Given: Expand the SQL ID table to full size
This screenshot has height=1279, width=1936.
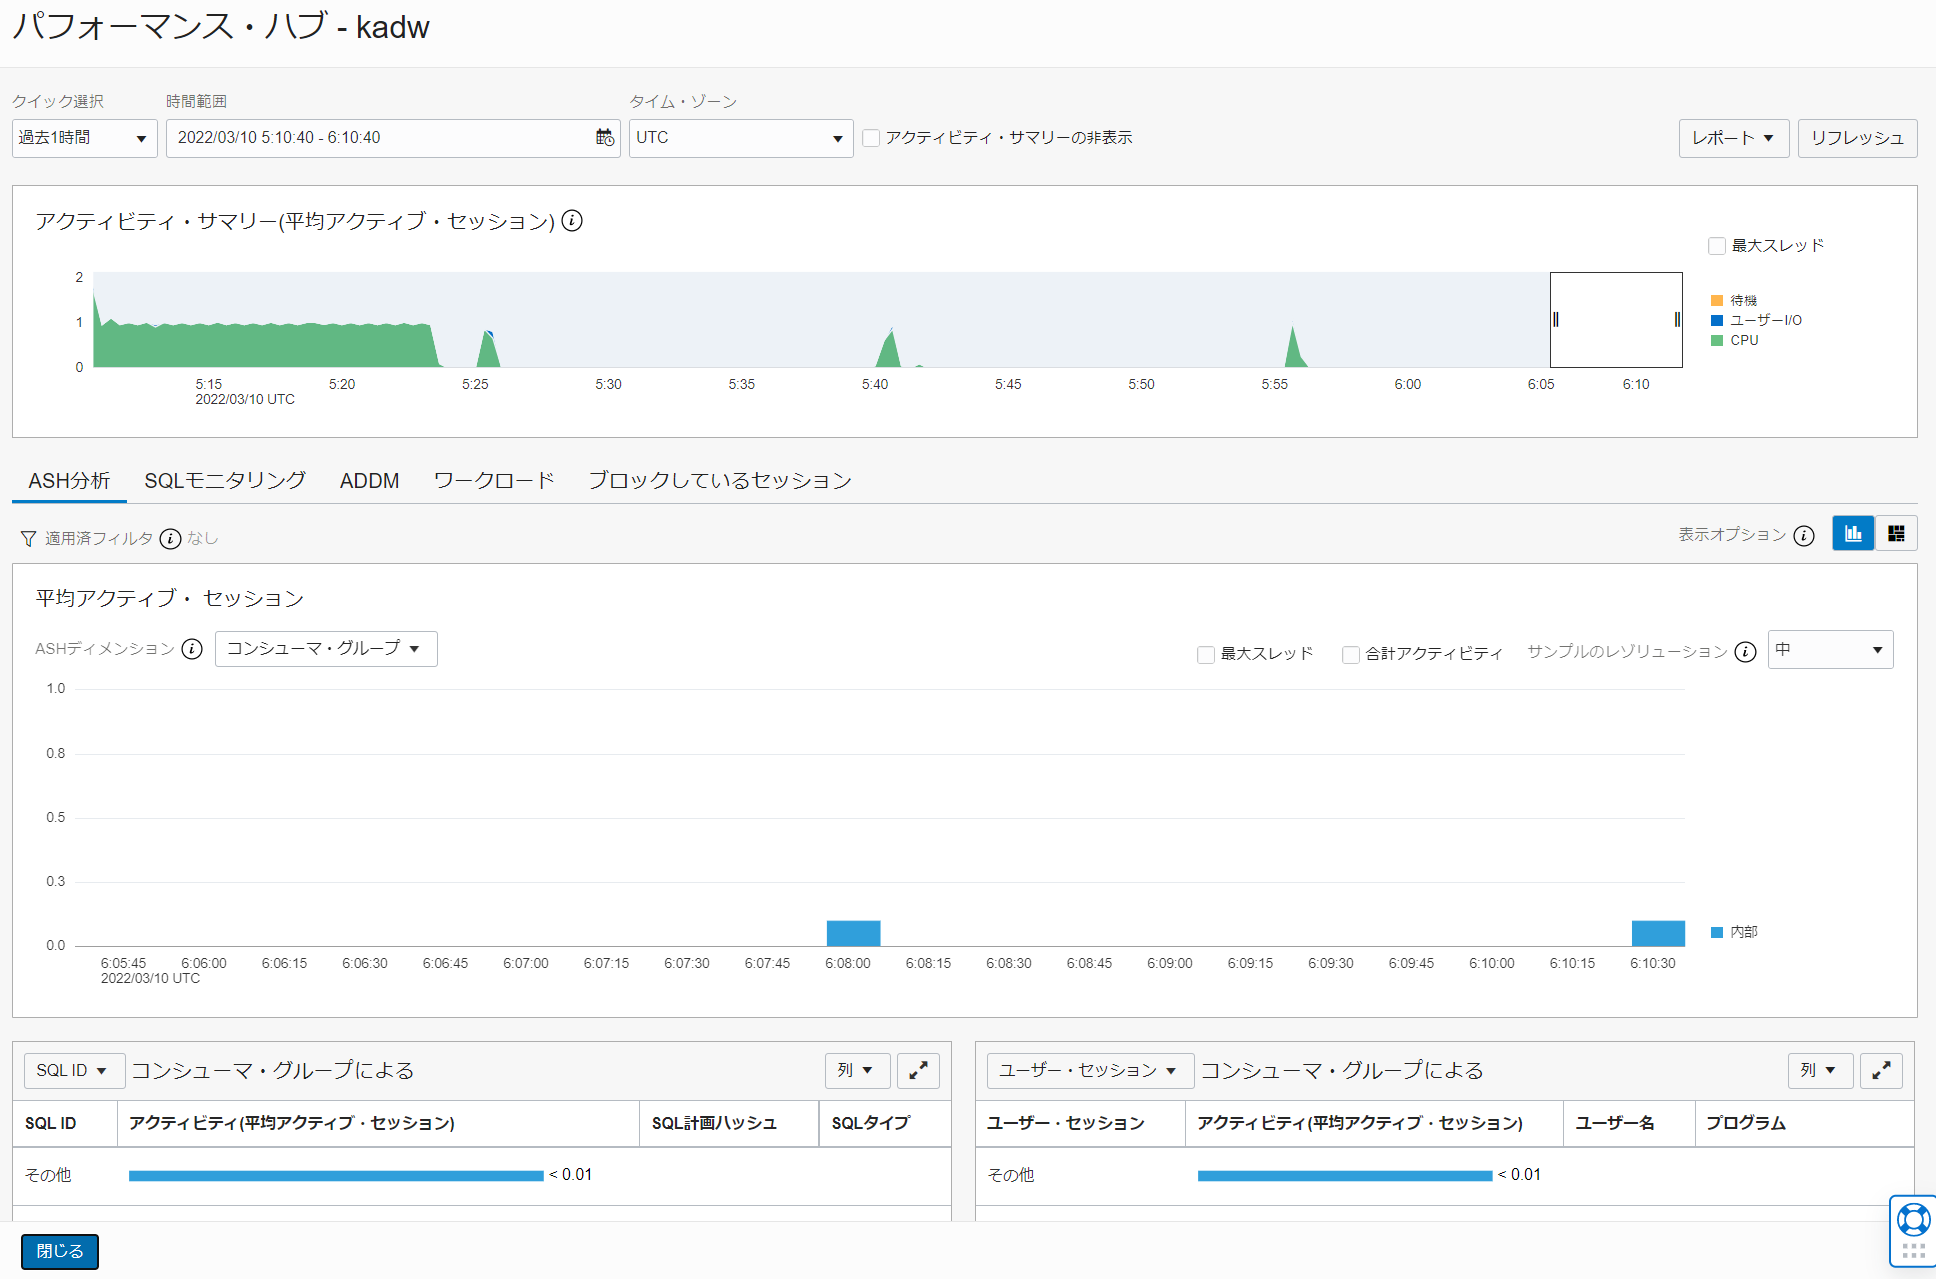Looking at the screenshot, I should tap(918, 1070).
